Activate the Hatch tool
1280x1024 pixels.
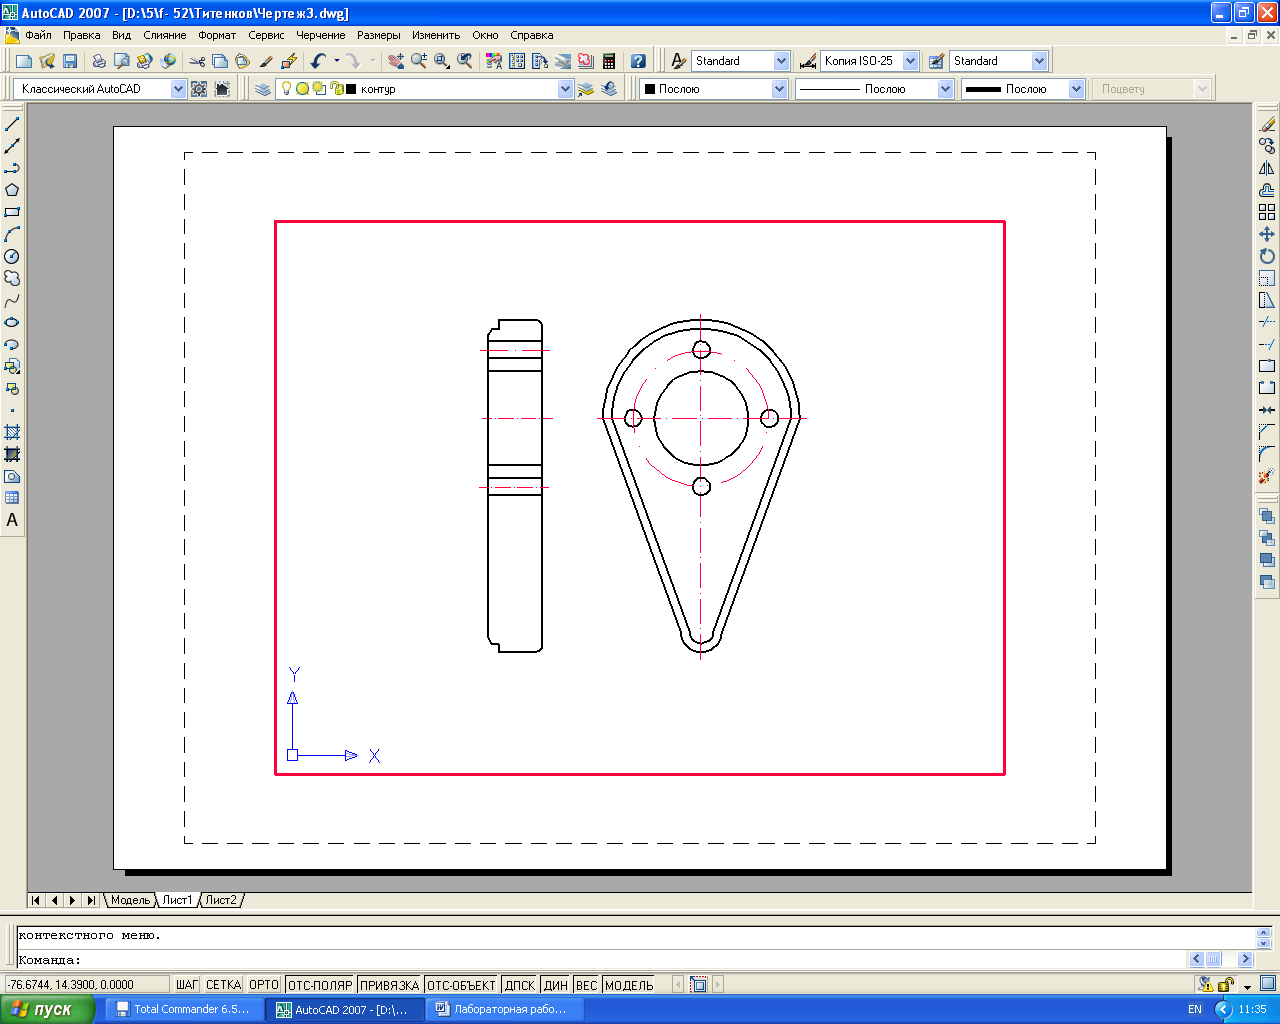12,432
